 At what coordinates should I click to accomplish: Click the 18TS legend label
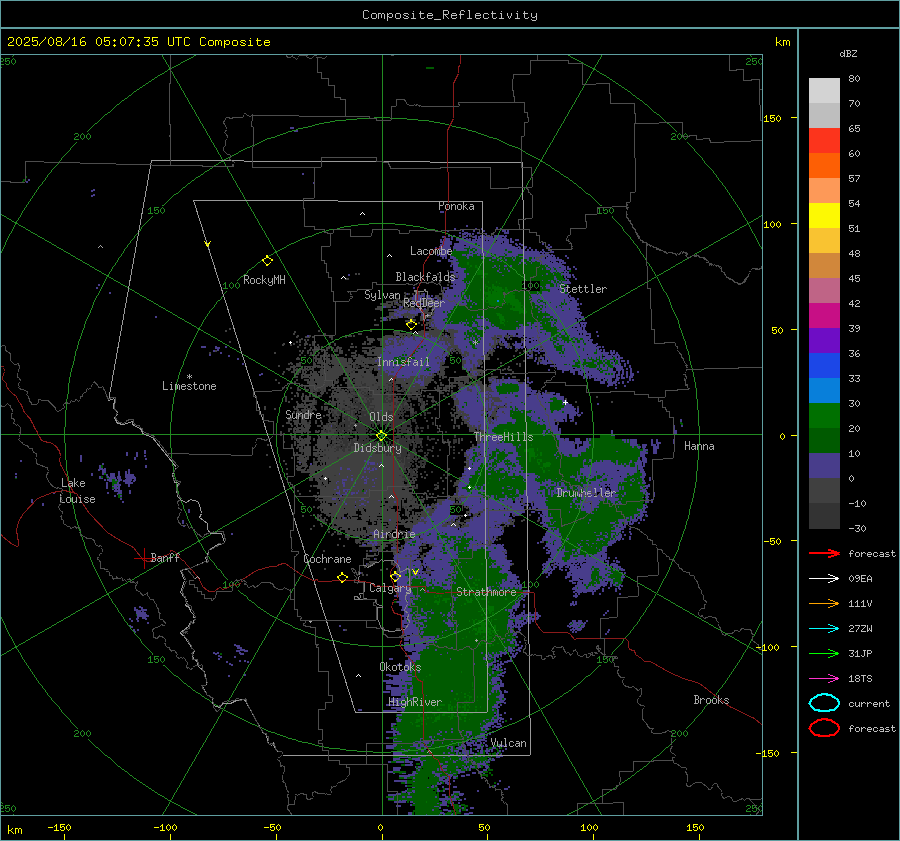[860, 679]
